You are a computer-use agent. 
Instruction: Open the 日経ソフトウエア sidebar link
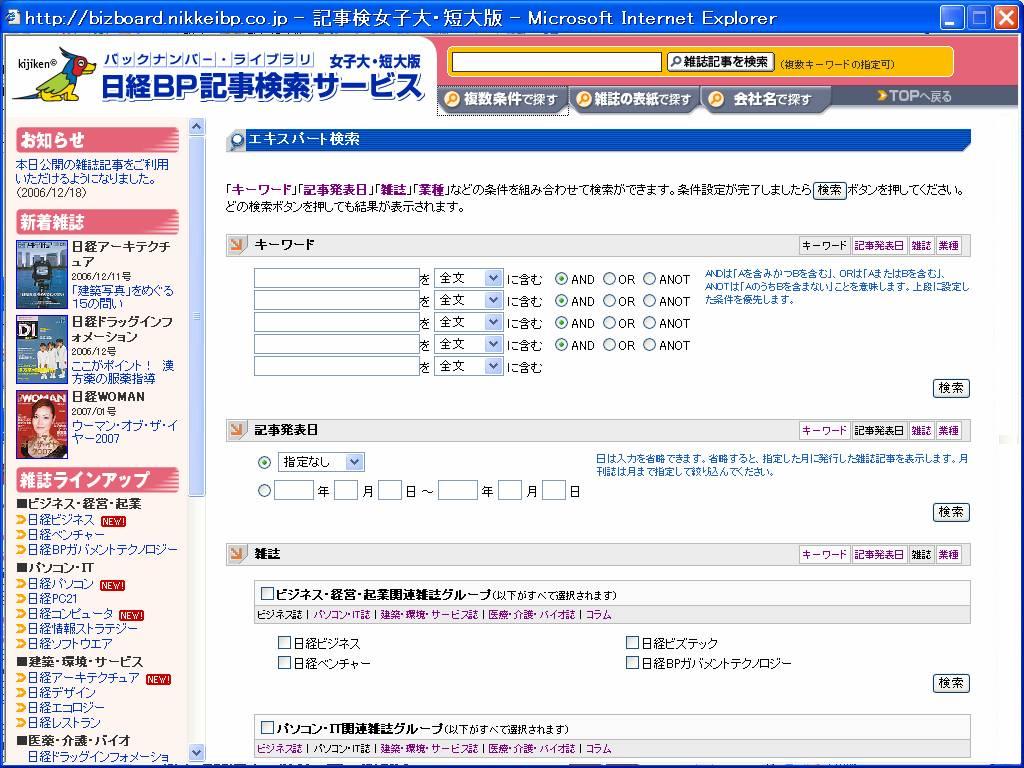pos(70,644)
